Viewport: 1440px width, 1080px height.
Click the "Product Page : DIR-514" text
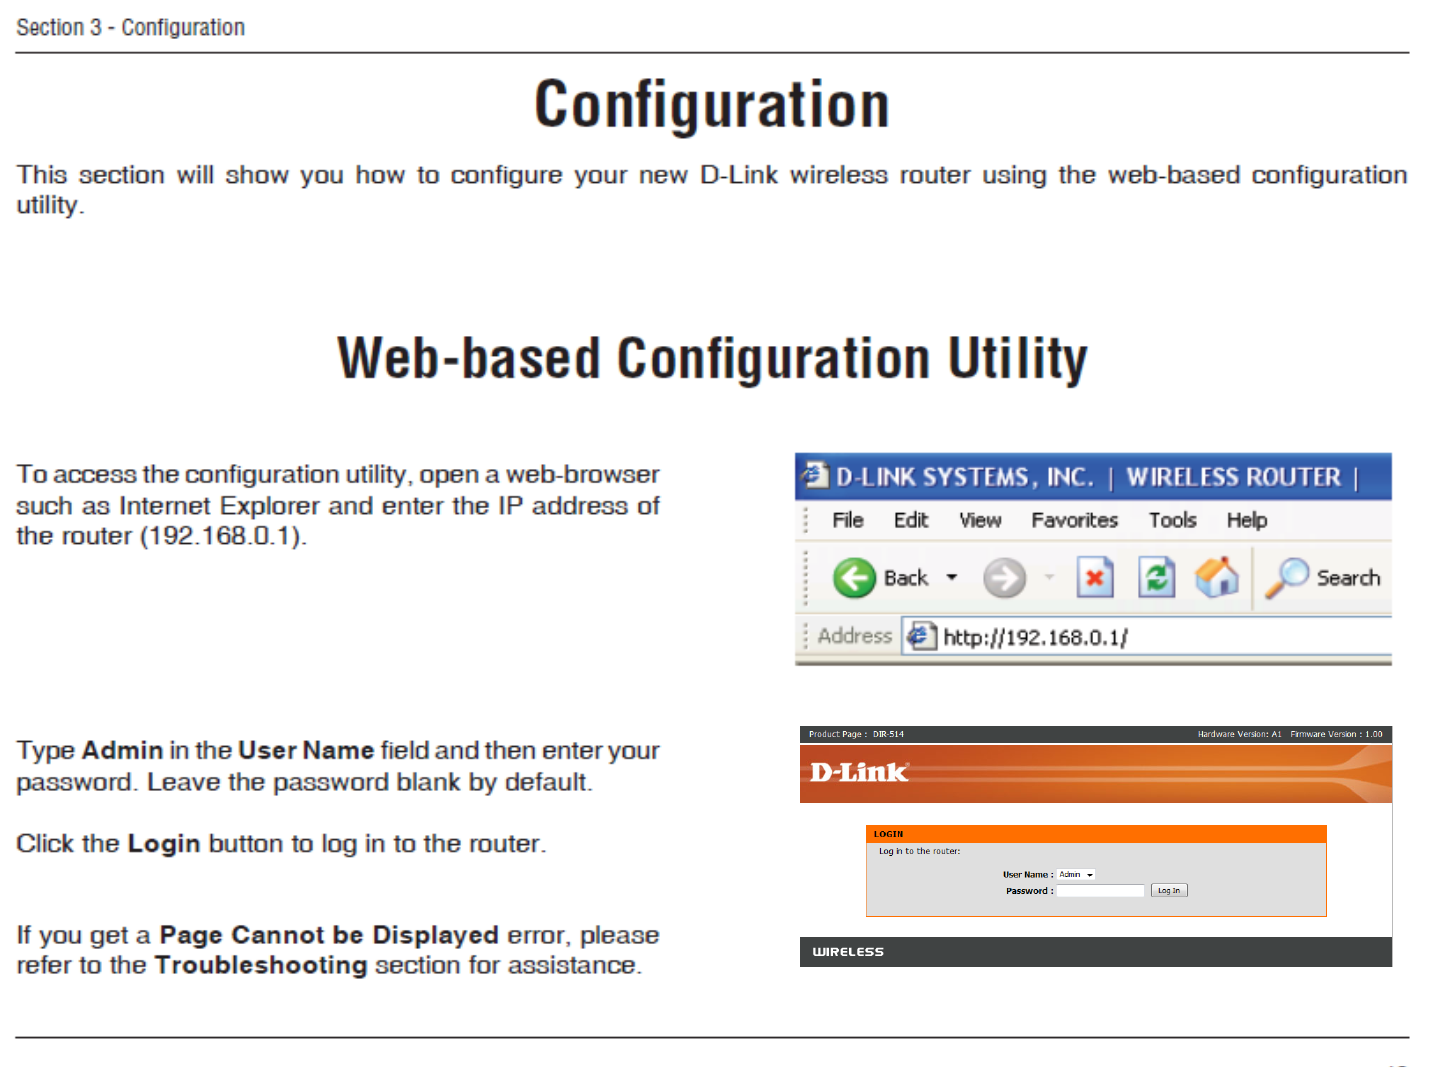[x=856, y=734]
